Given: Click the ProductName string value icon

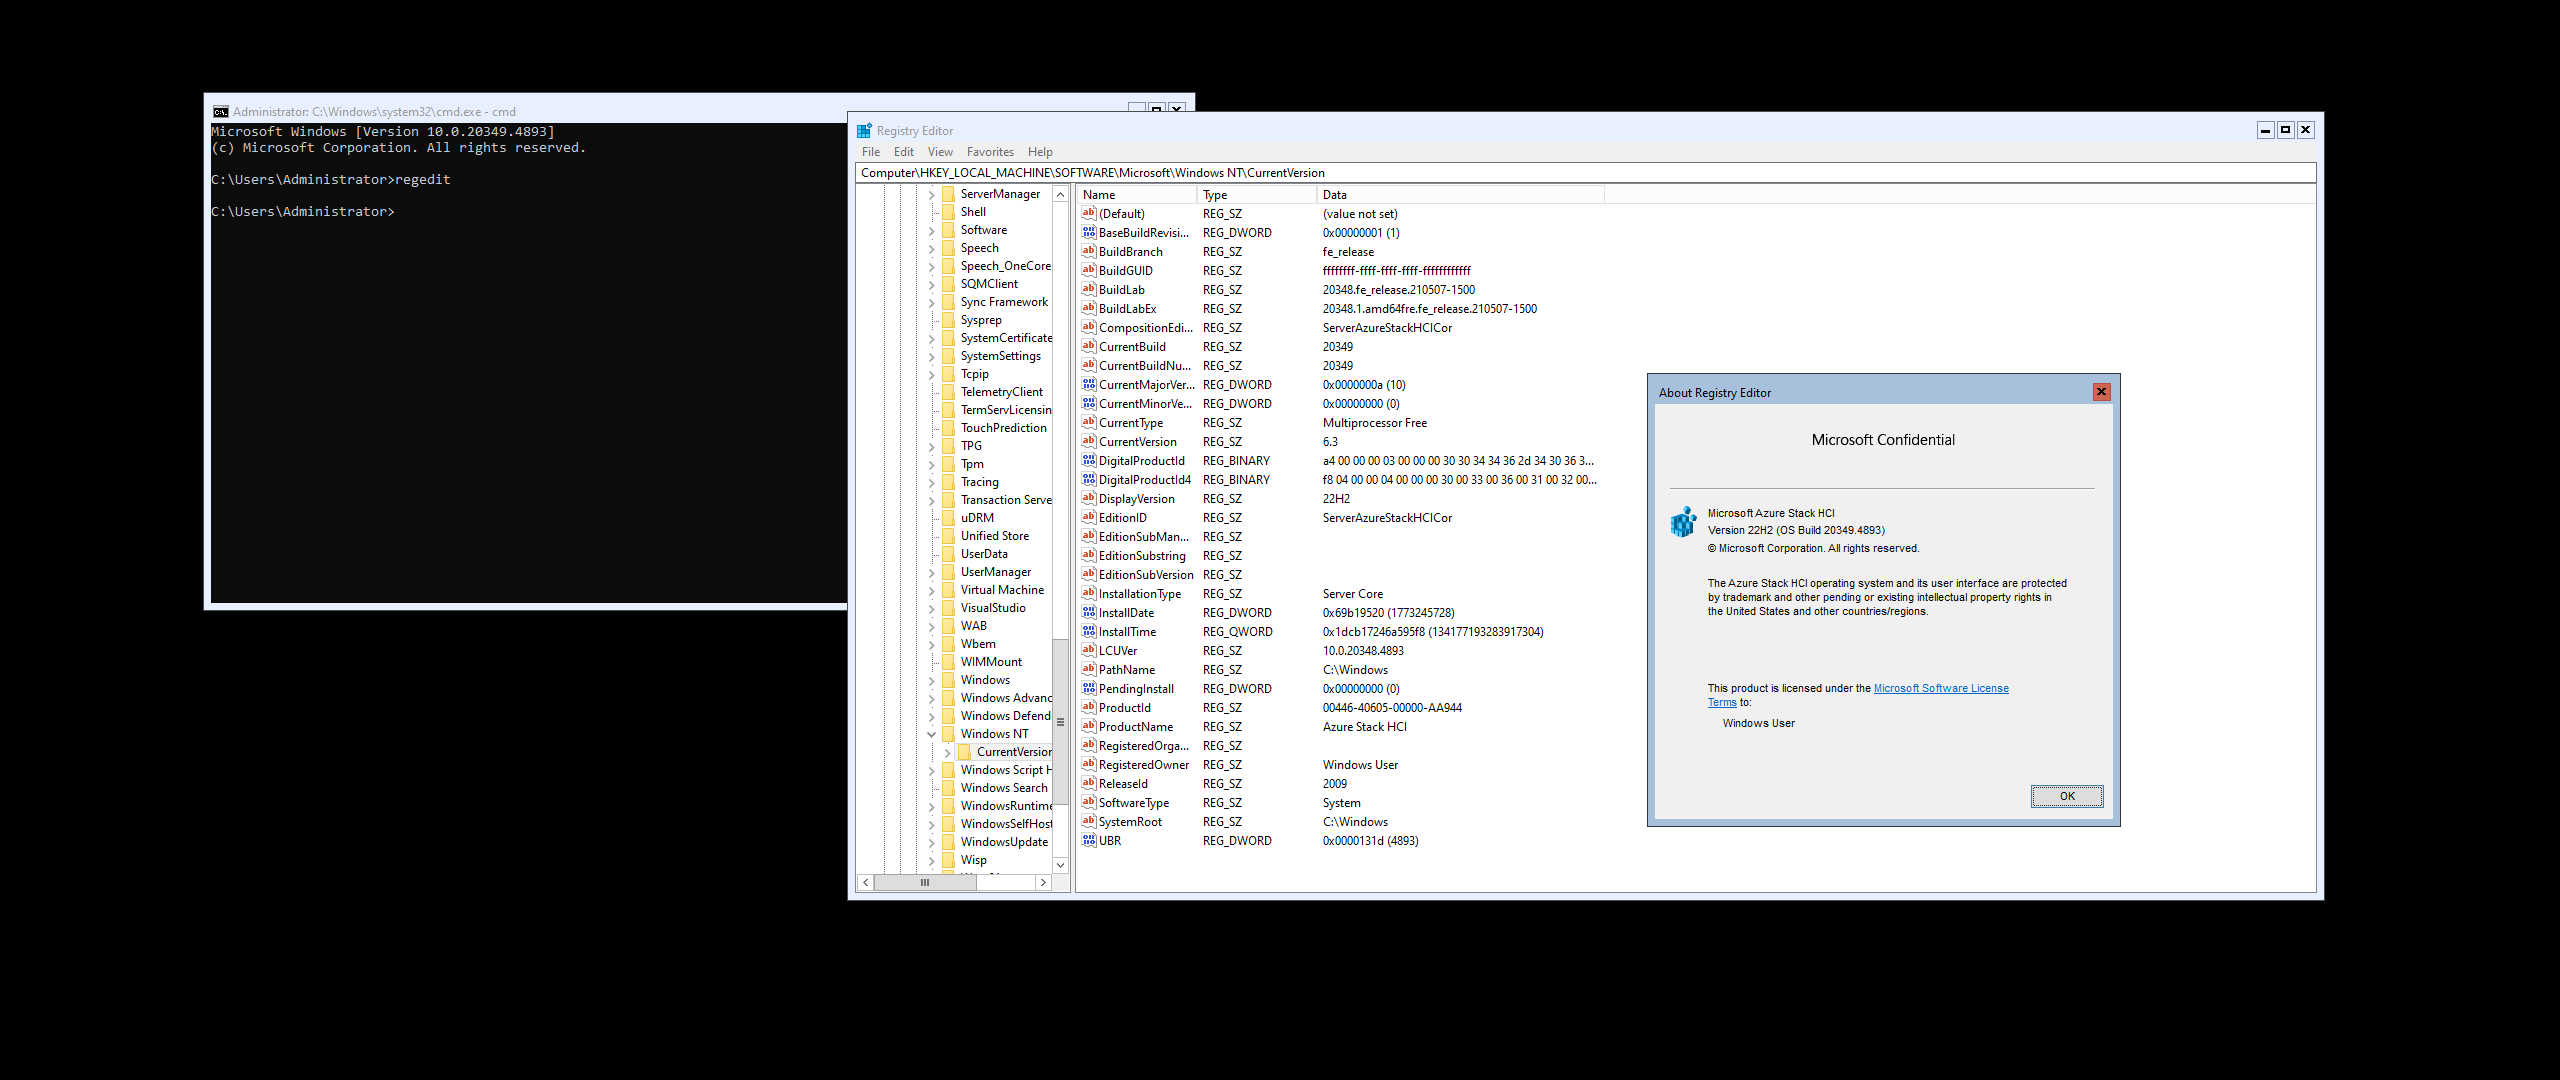Looking at the screenshot, I should pos(1088,727).
